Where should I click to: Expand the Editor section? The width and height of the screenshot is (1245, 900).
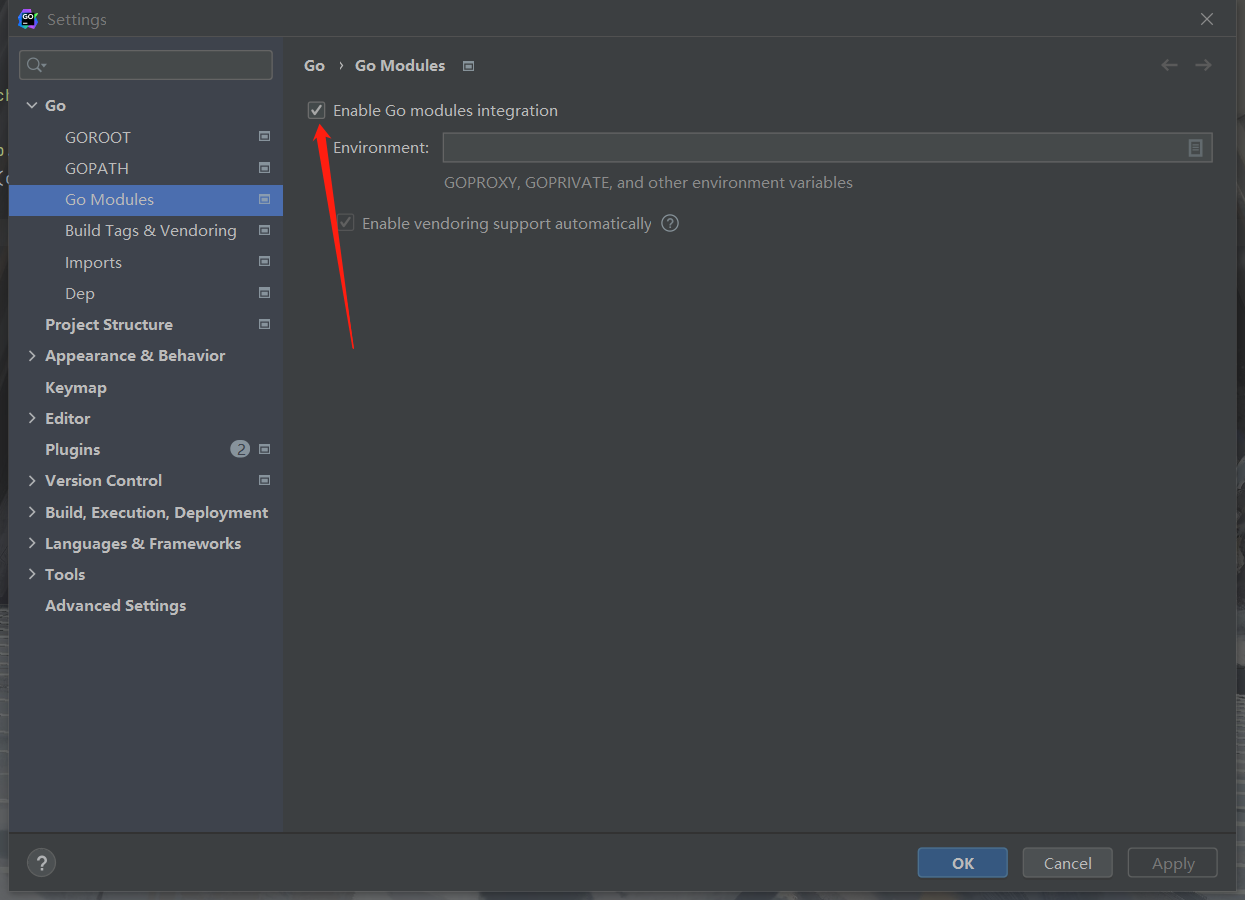coord(32,418)
